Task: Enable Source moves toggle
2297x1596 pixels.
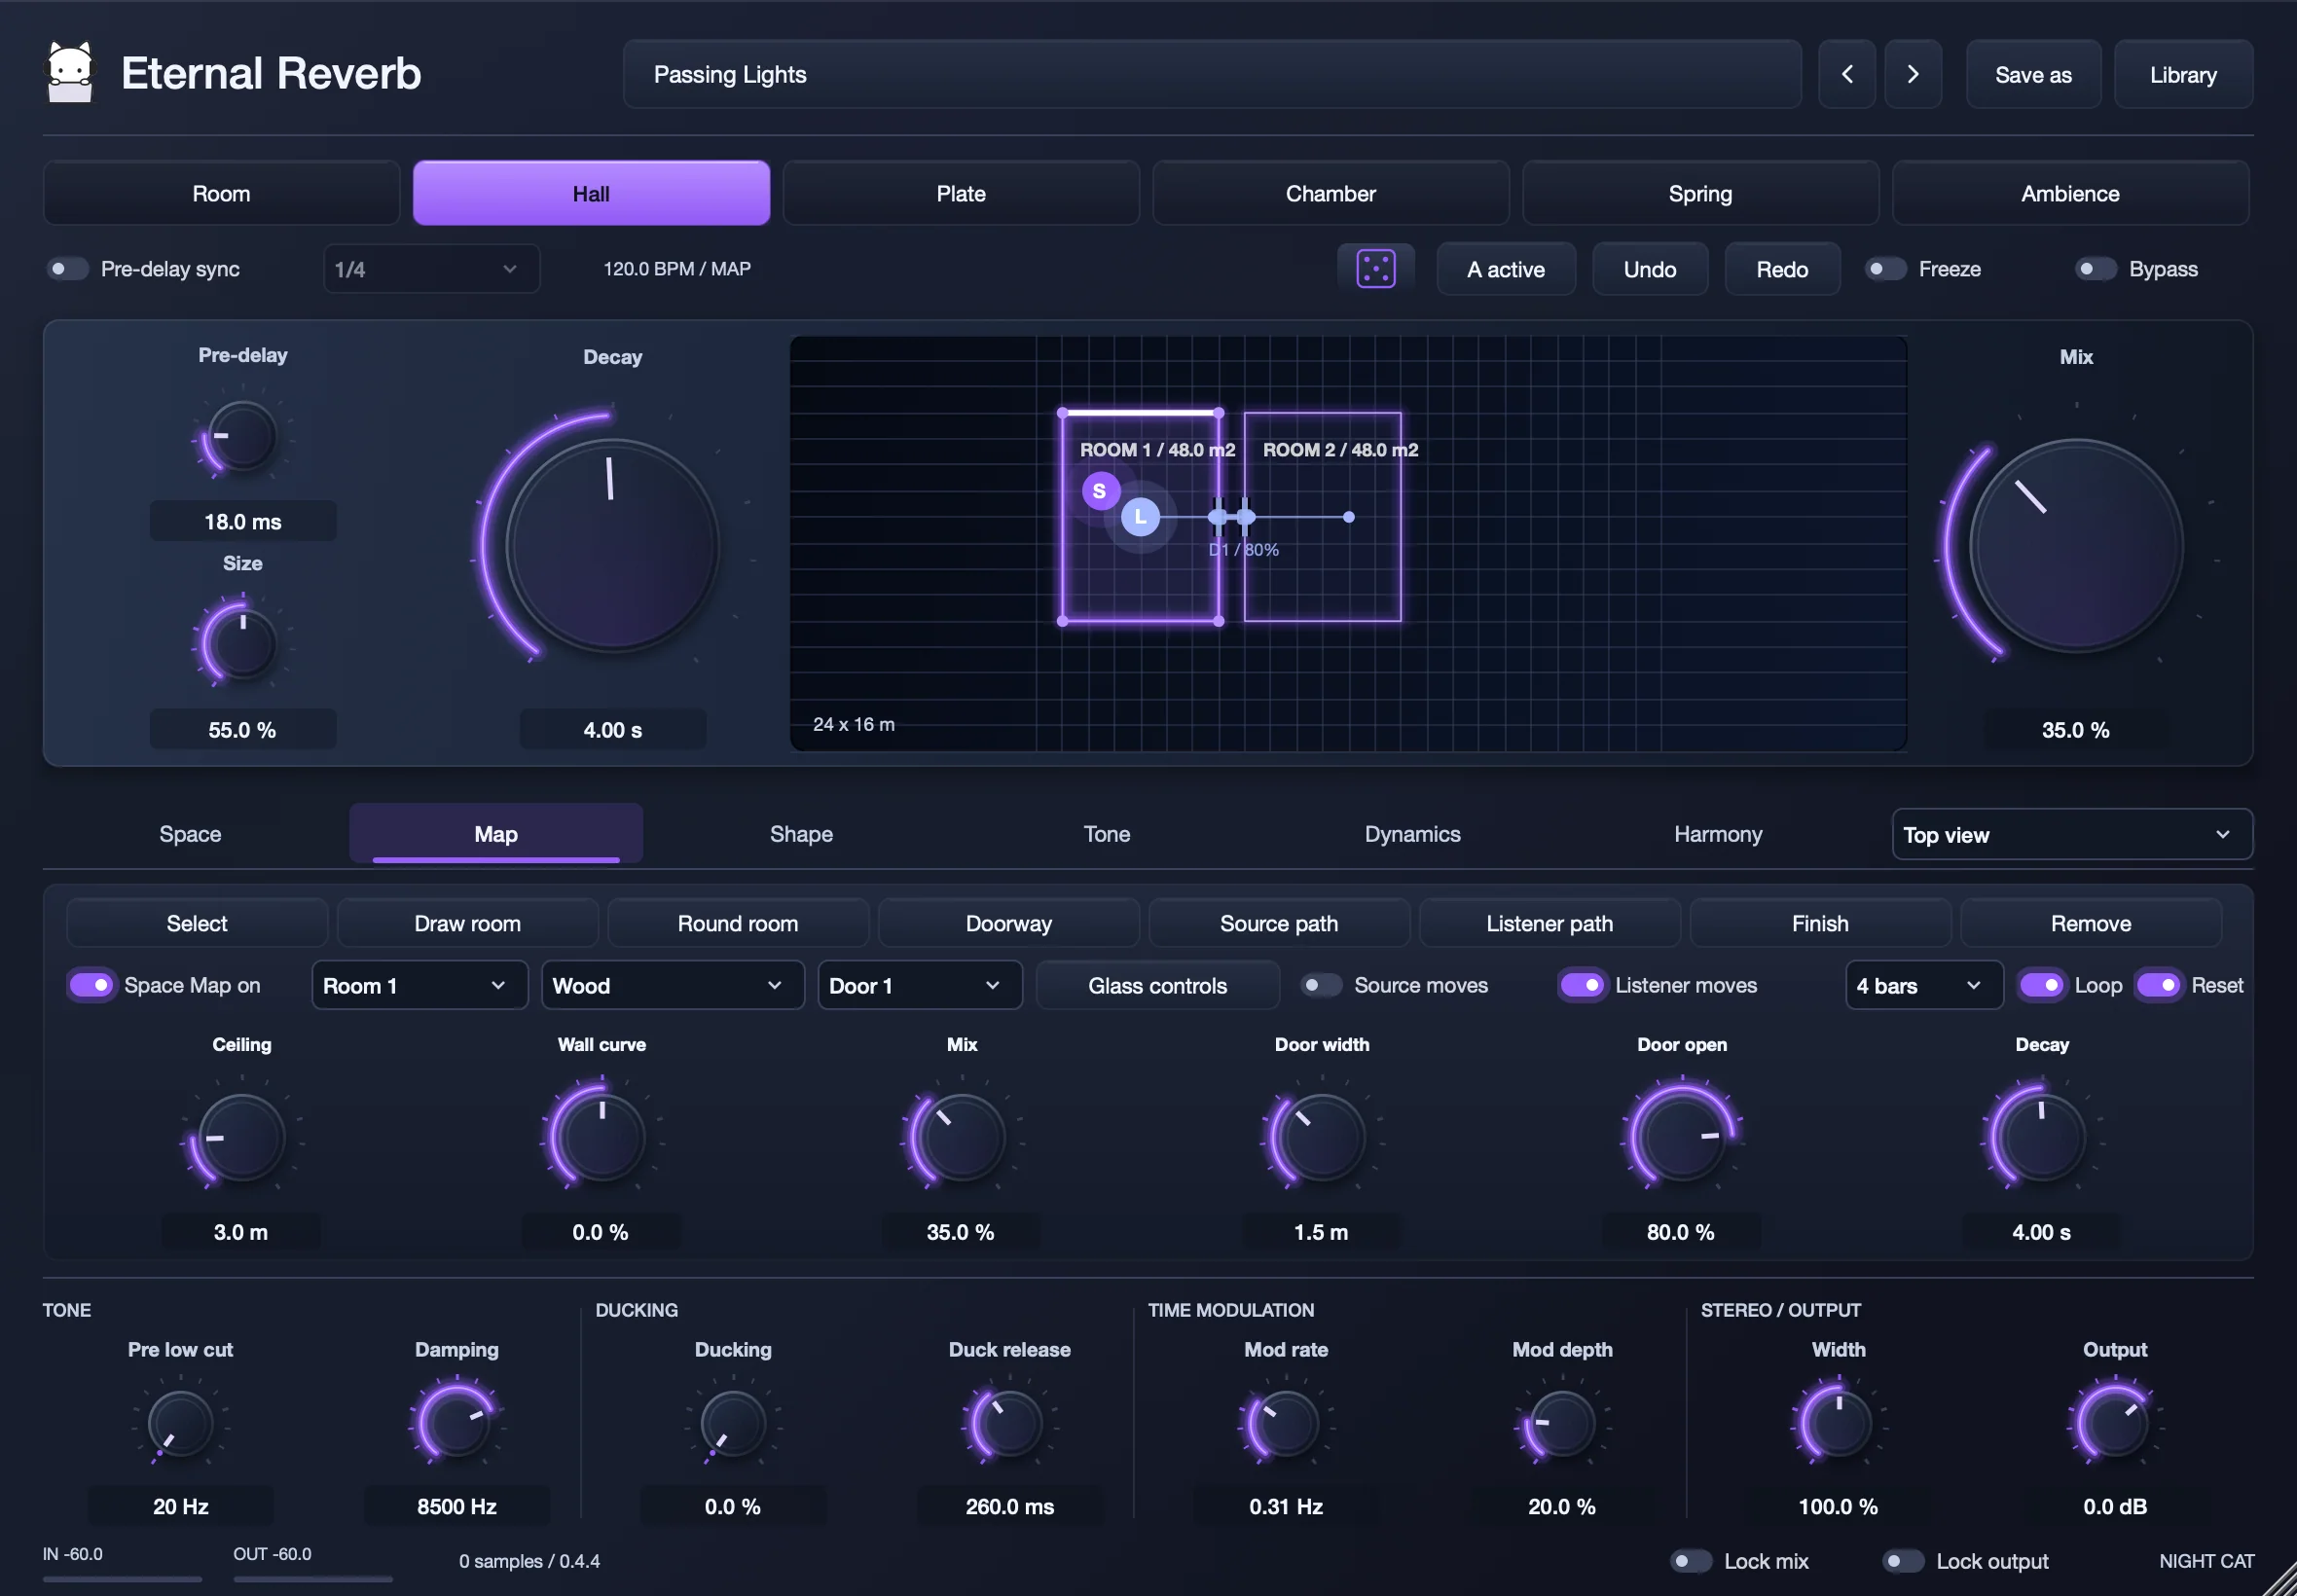Action: [1321, 985]
